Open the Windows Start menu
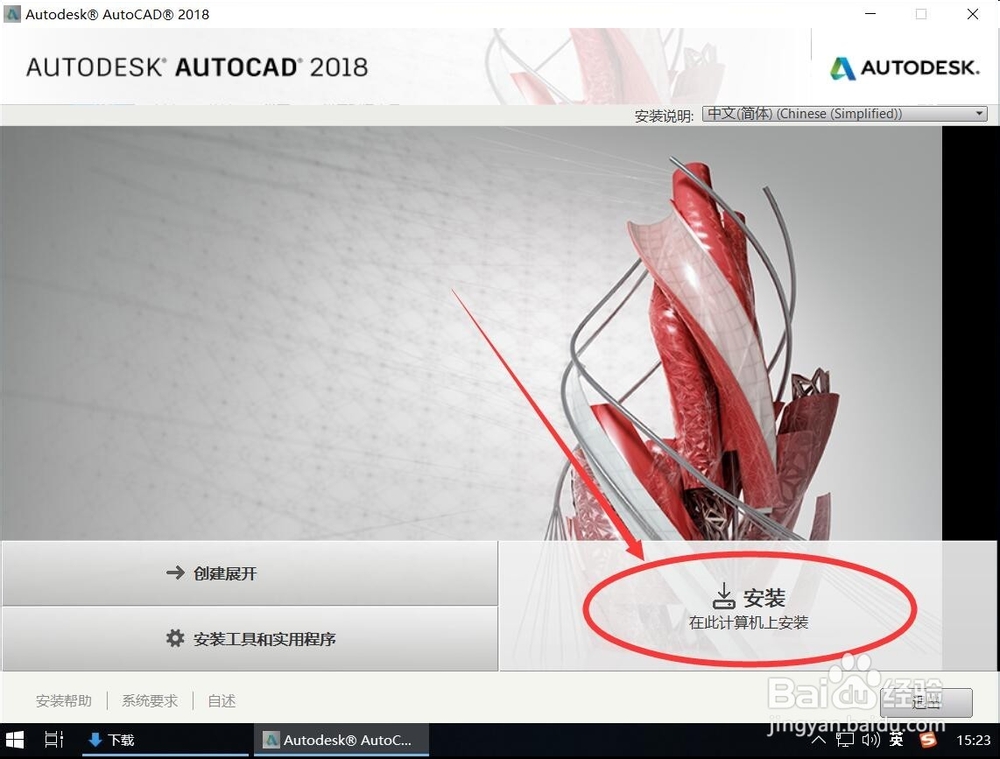Screen dimensions: 1000x759 14,739
